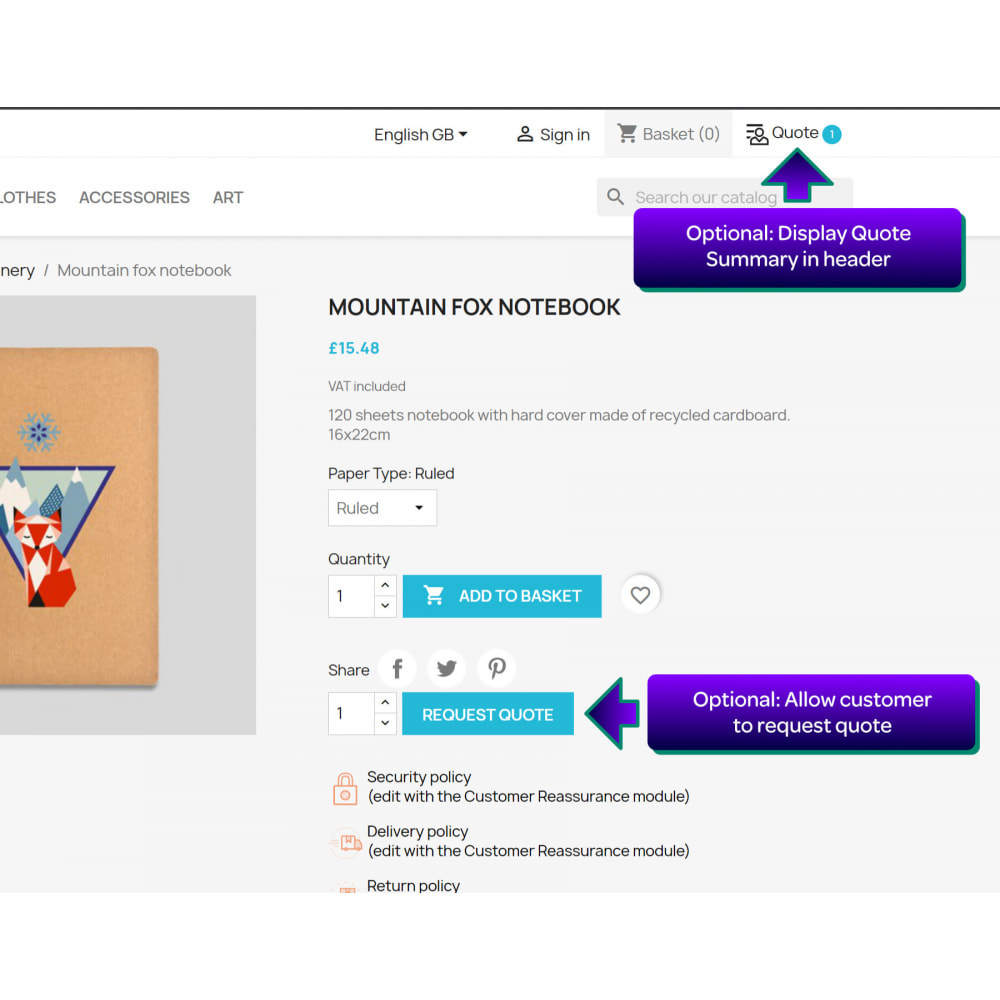Focus the Search our catalog field
This screenshot has width=1000, height=1000.
pos(724,197)
